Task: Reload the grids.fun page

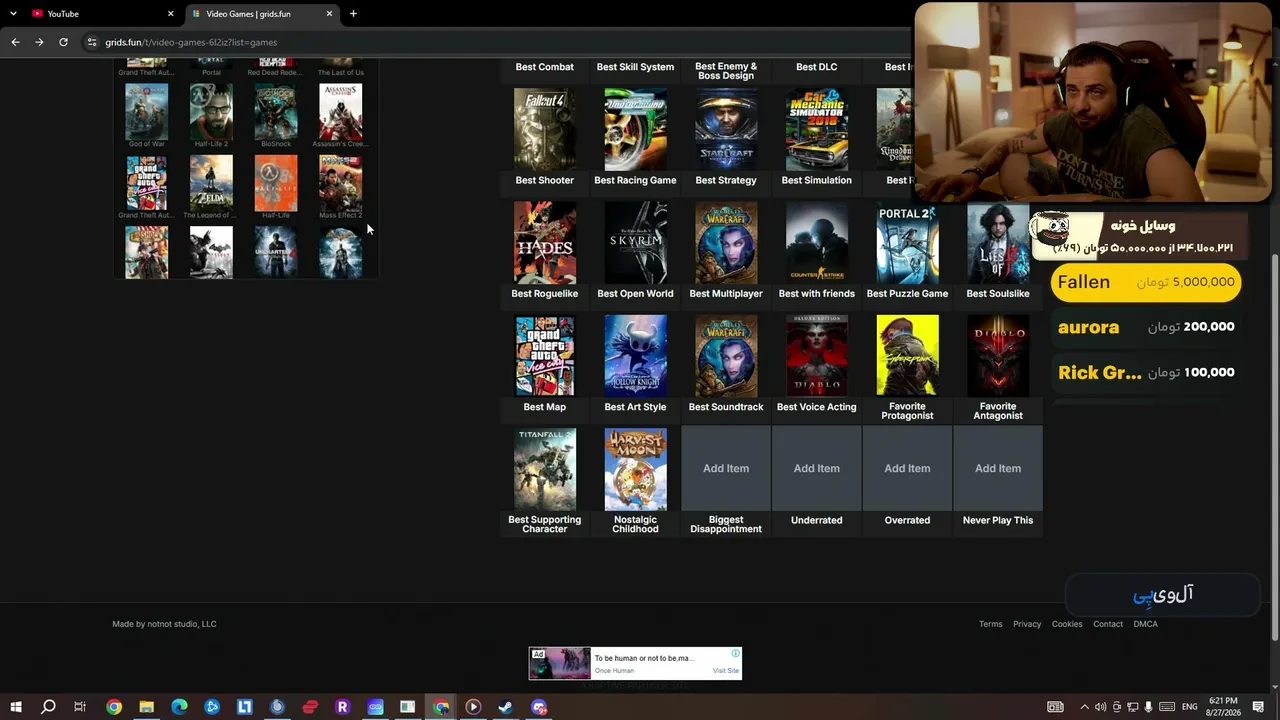Action: pos(63,42)
